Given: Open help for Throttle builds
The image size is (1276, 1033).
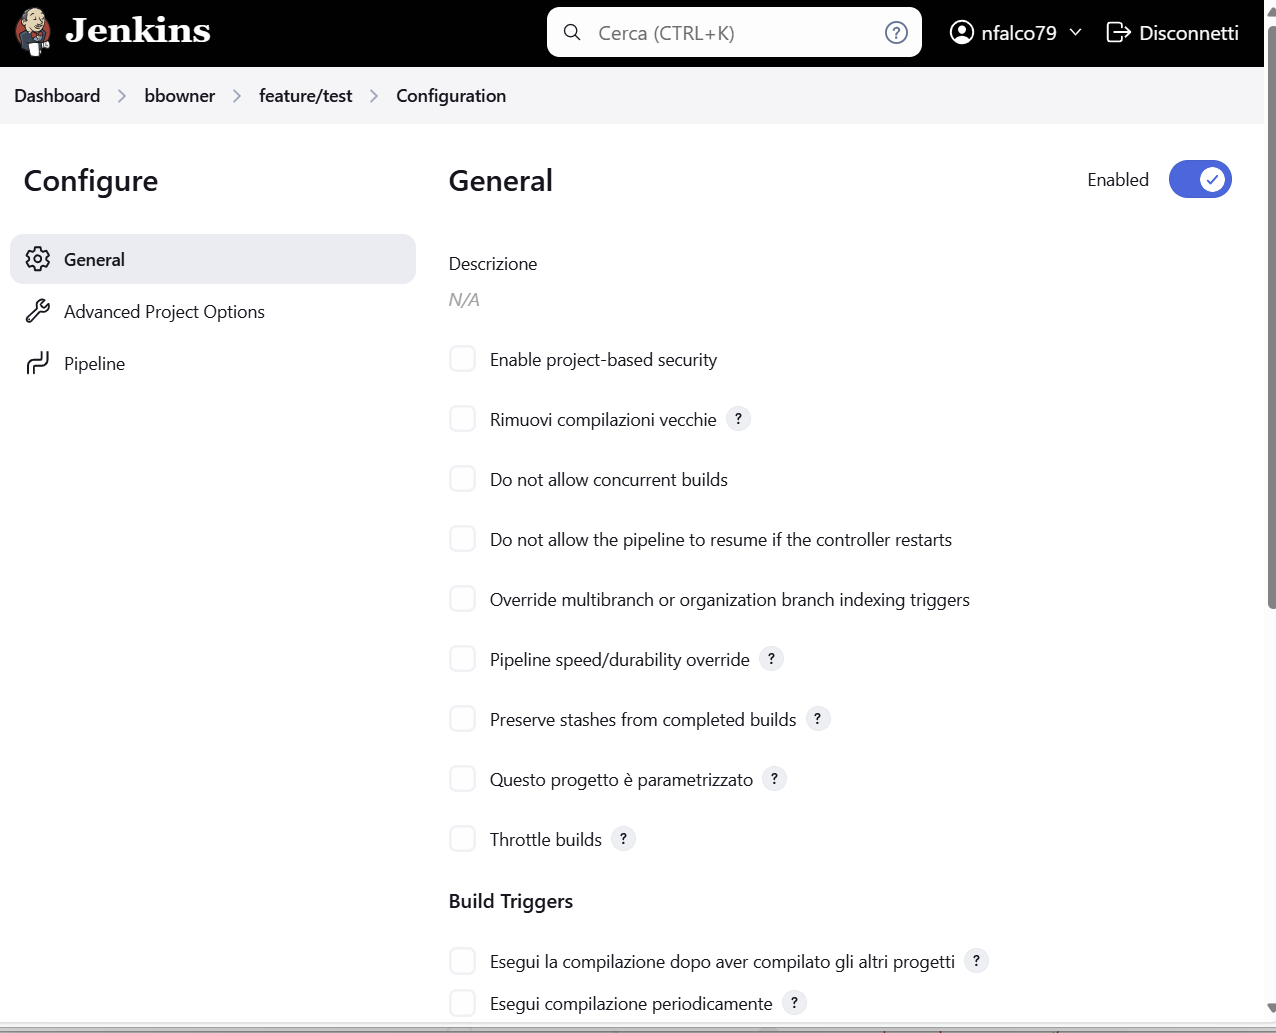Looking at the screenshot, I should [x=623, y=839].
